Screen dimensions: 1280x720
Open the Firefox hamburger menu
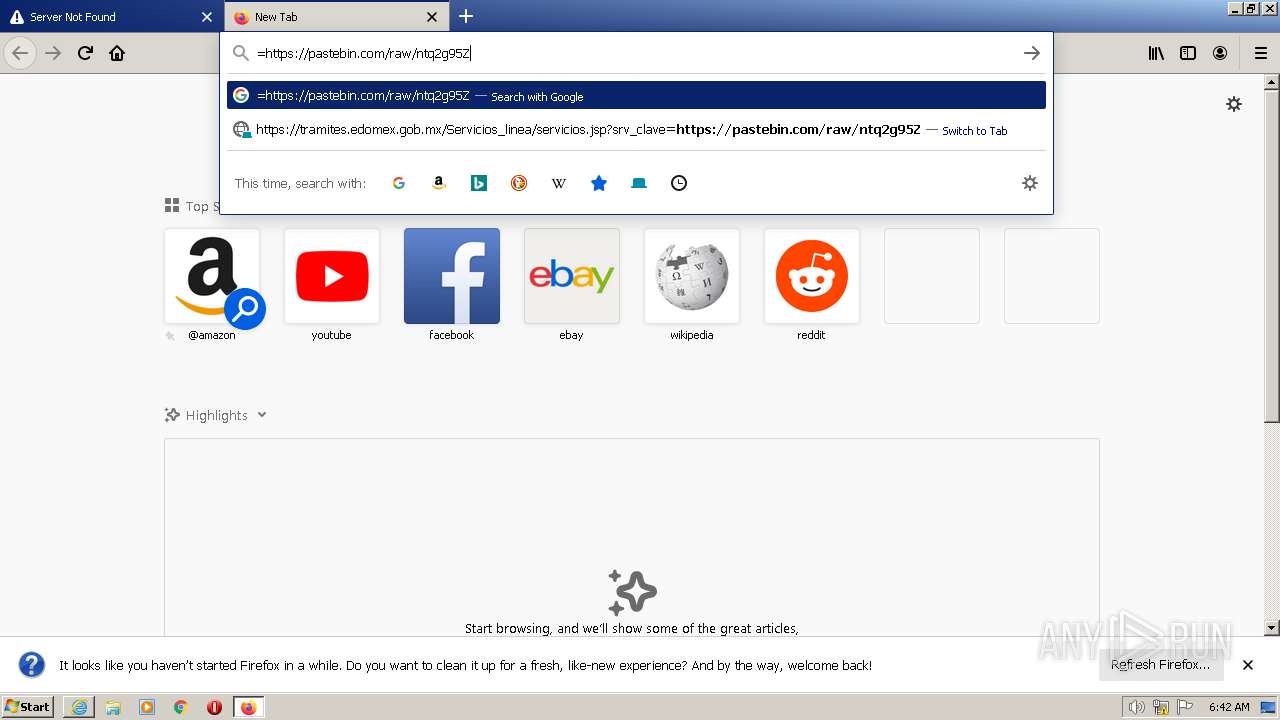[1260, 53]
